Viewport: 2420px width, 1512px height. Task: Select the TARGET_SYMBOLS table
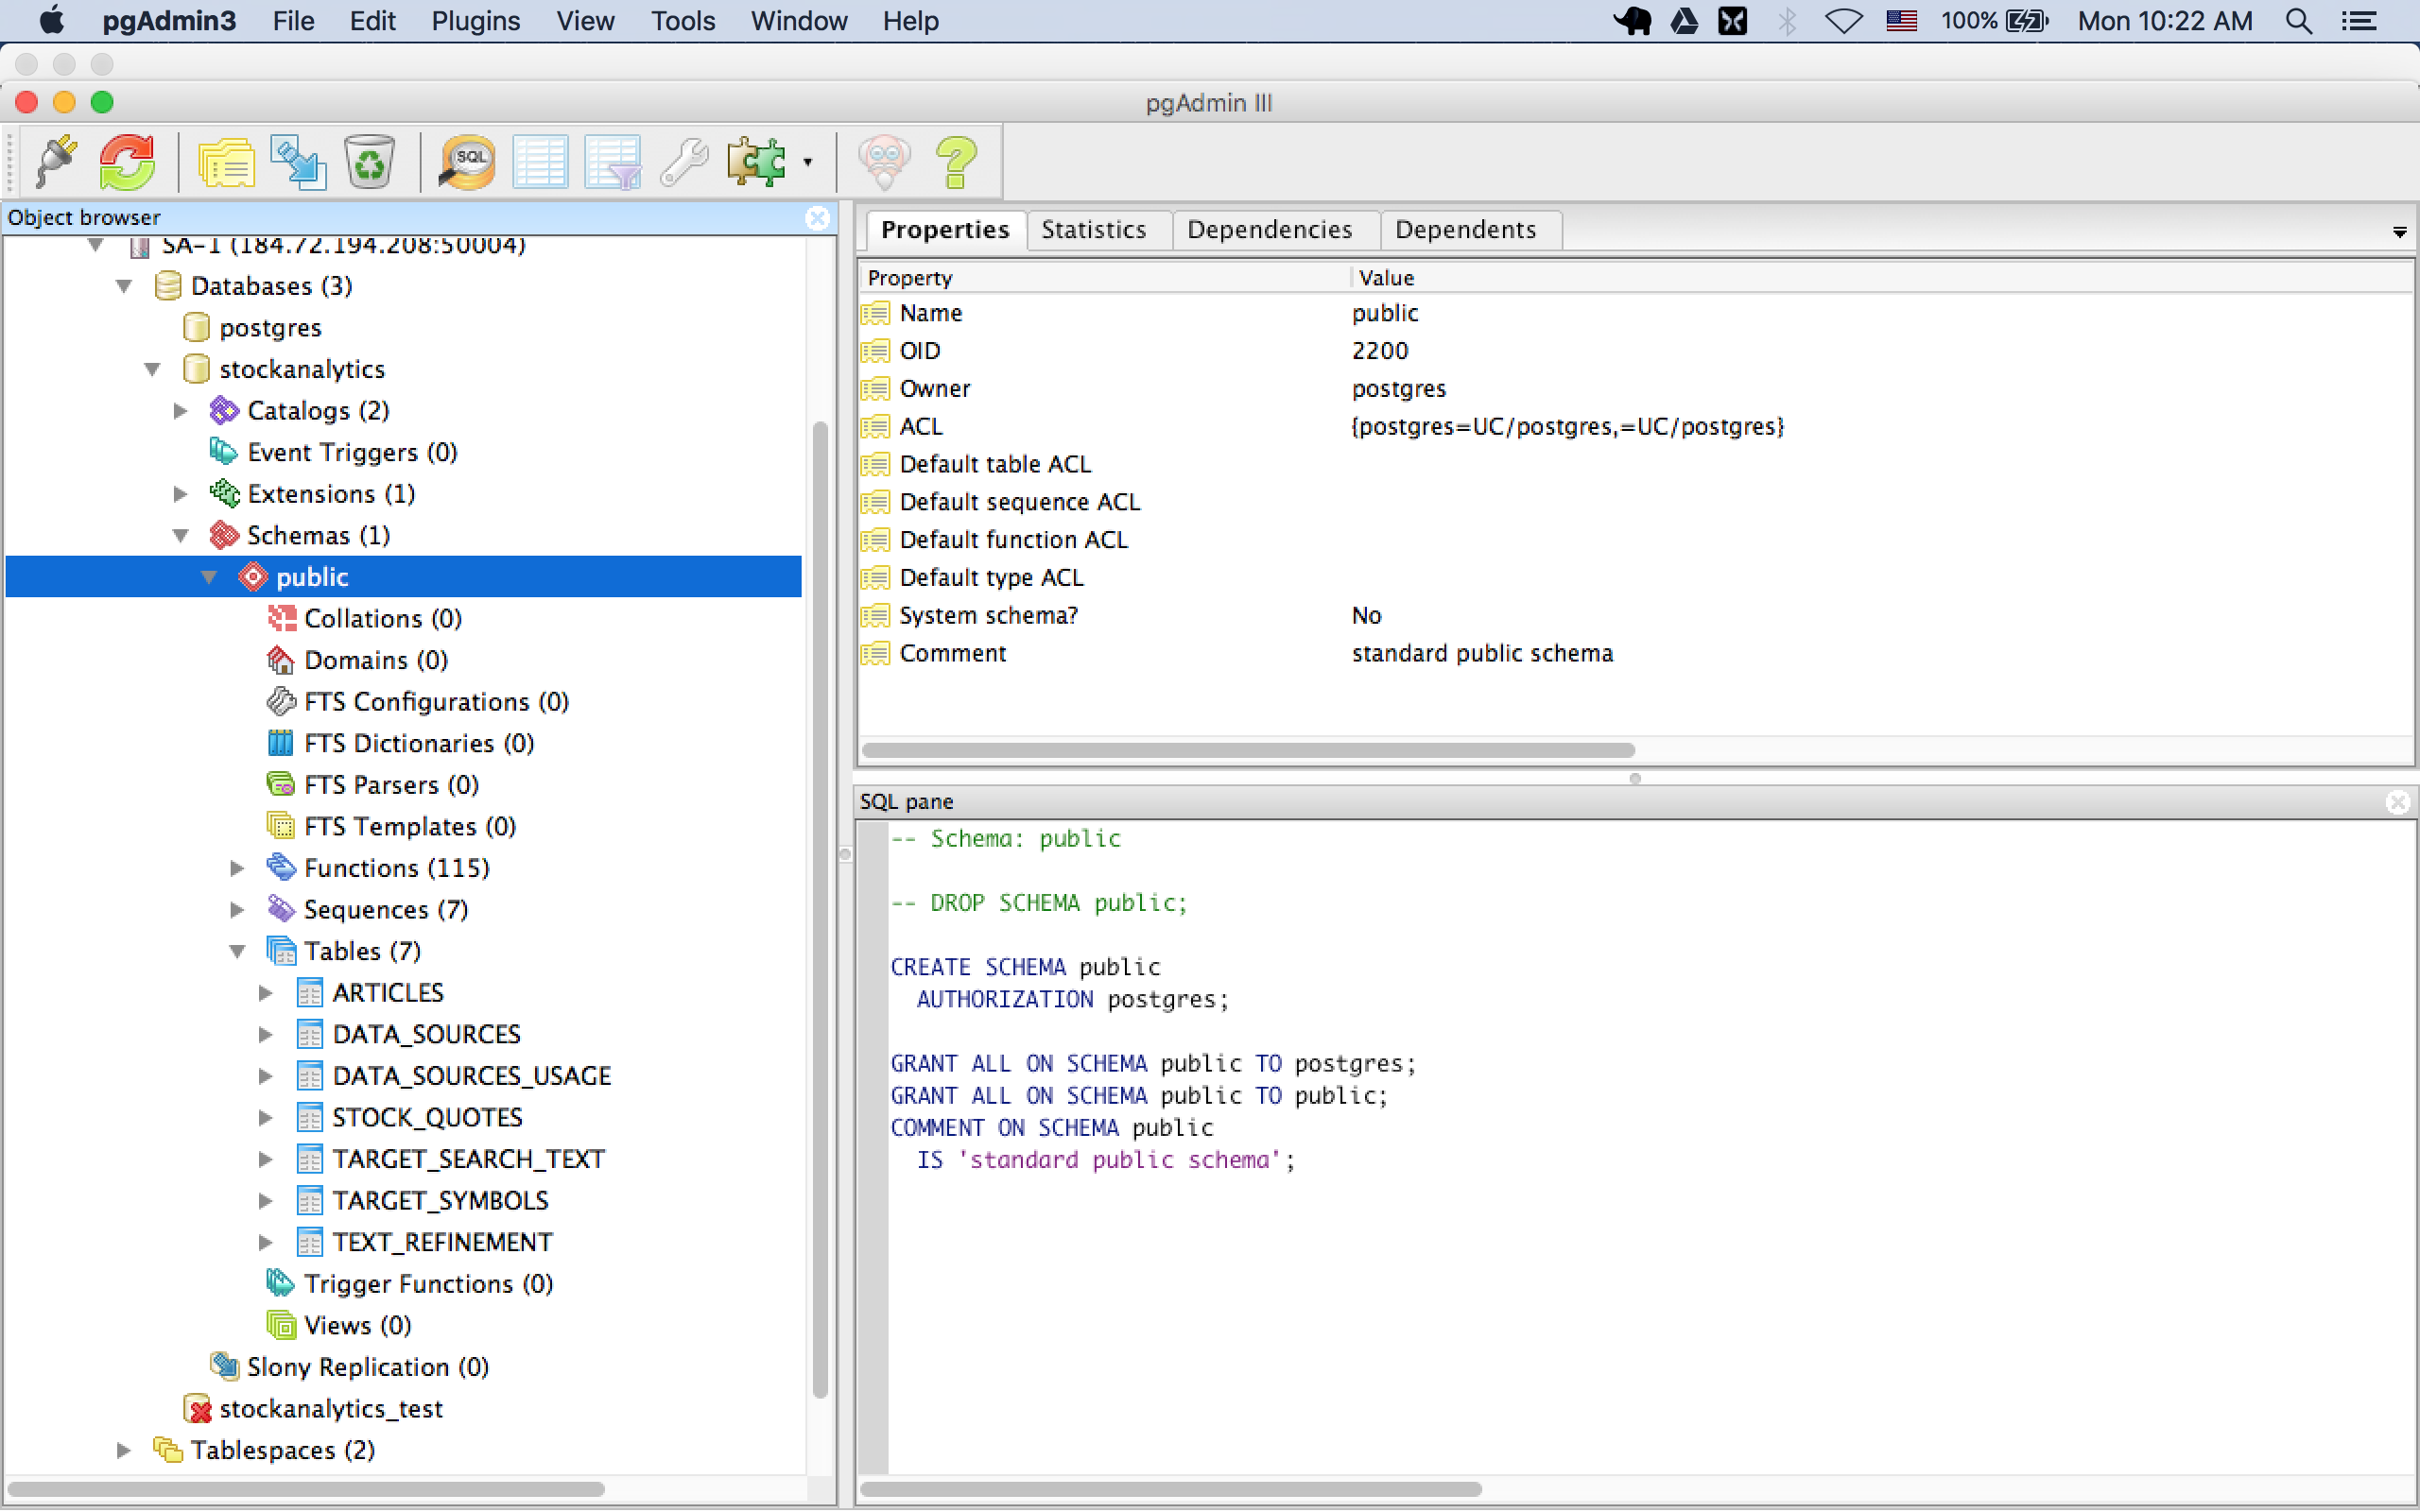tap(441, 1201)
